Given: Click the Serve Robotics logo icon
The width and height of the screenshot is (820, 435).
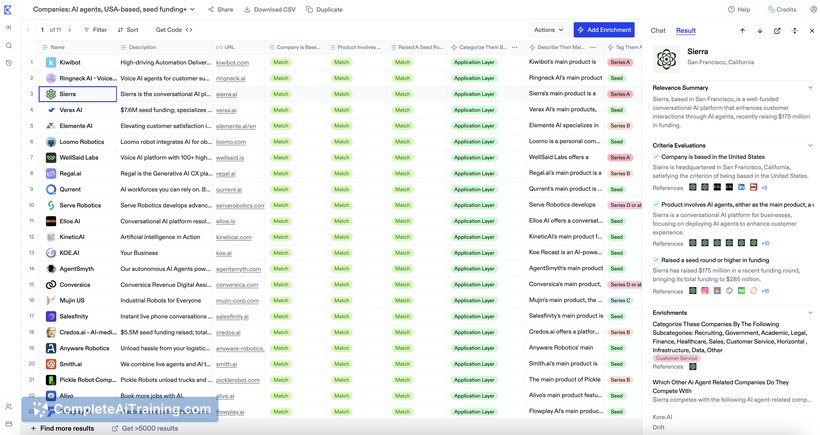Looking at the screenshot, I should point(51,205).
